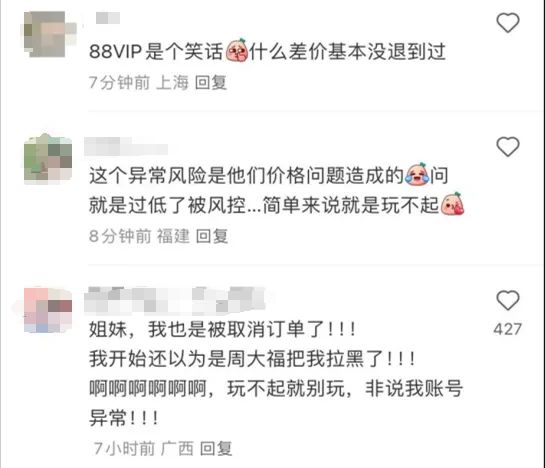Open the Shanghai commenter's avatar
Image resolution: width=545 pixels, height=468 pixels.
(x=49, y=34)
